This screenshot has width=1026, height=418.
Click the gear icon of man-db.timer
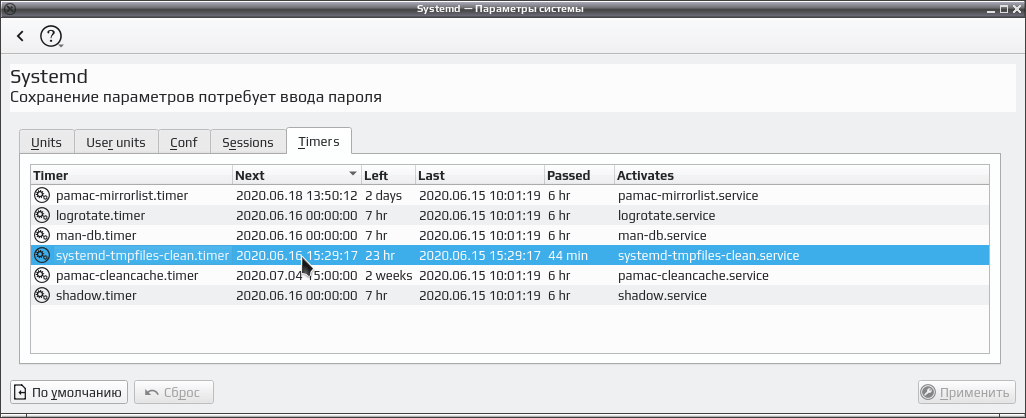point(42,235)
